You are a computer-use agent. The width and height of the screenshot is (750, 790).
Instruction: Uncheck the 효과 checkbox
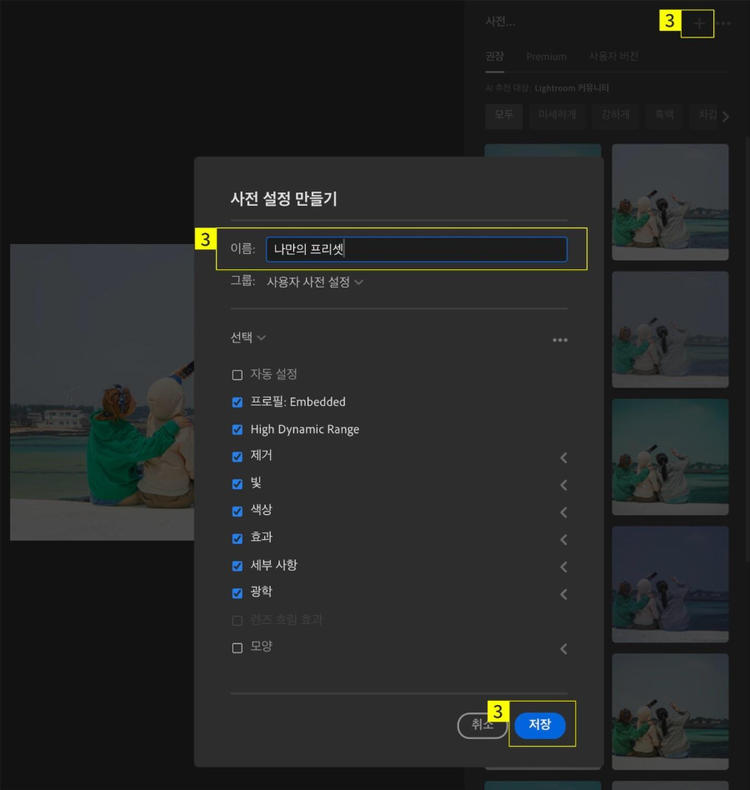pyautogui.click(x=237, y=539)
